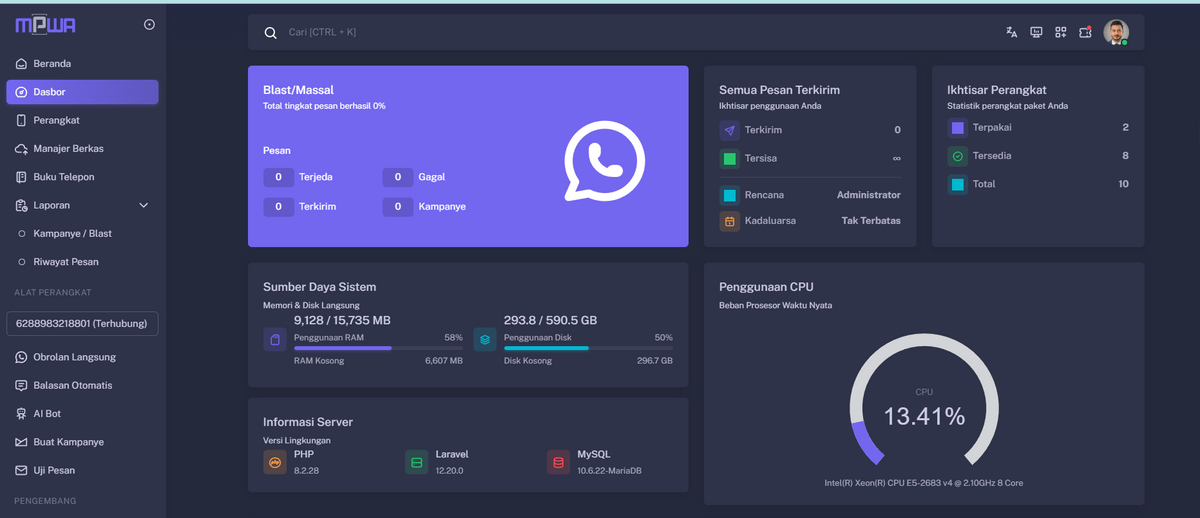Open the ticket notifications icon
The image size is (1200, 518).
click(1086, 32)
